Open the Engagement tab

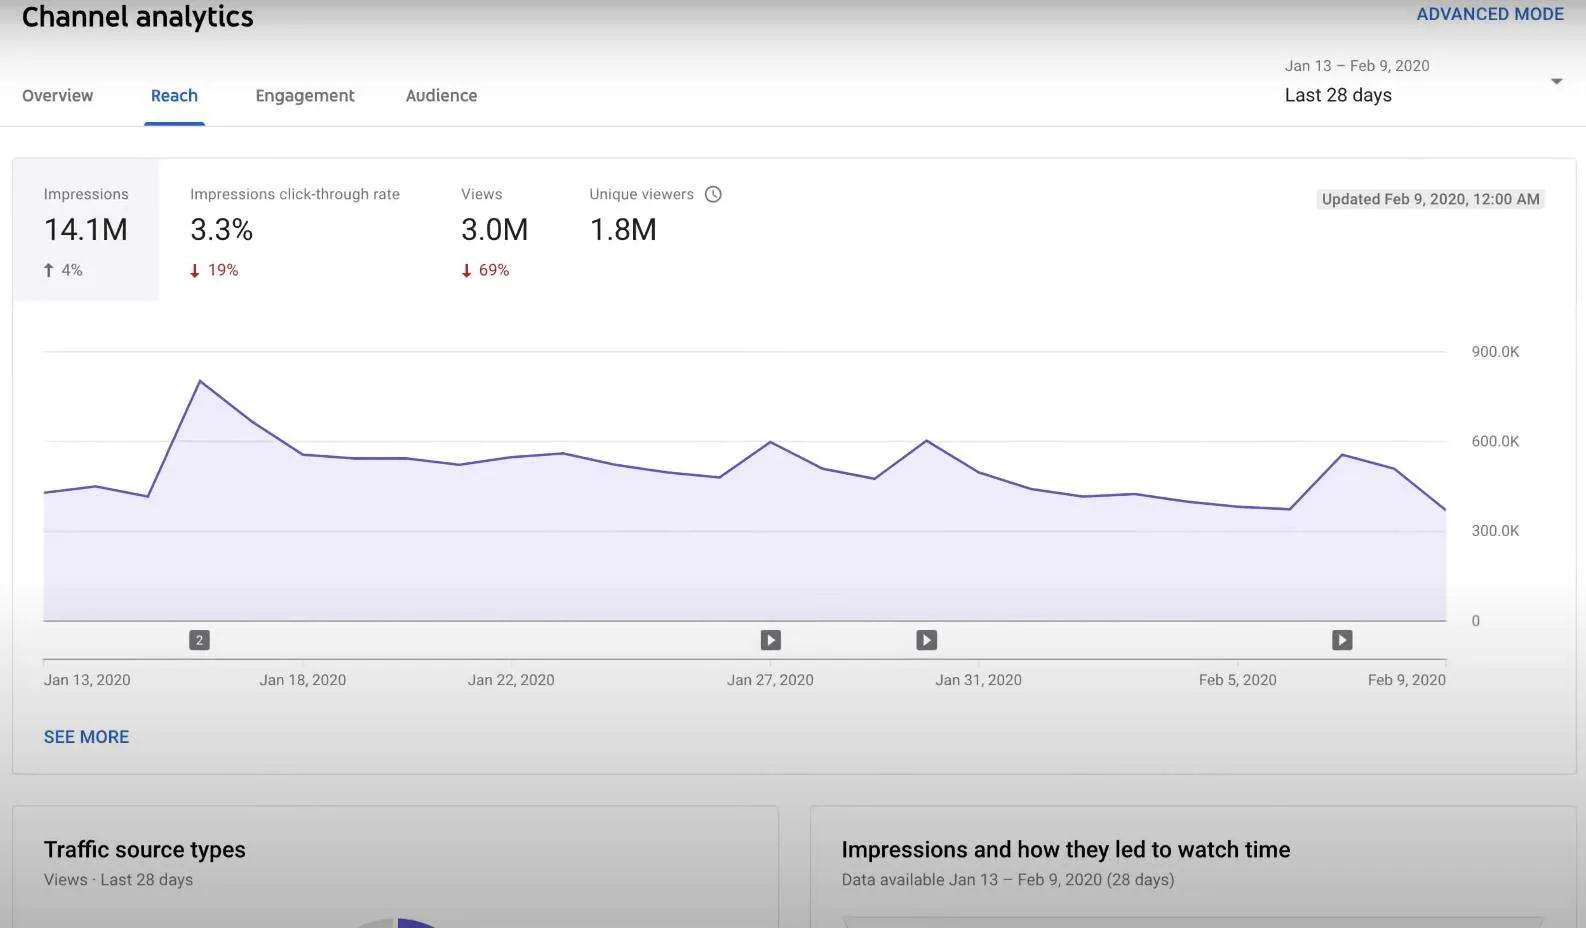(x=305, y=95)
